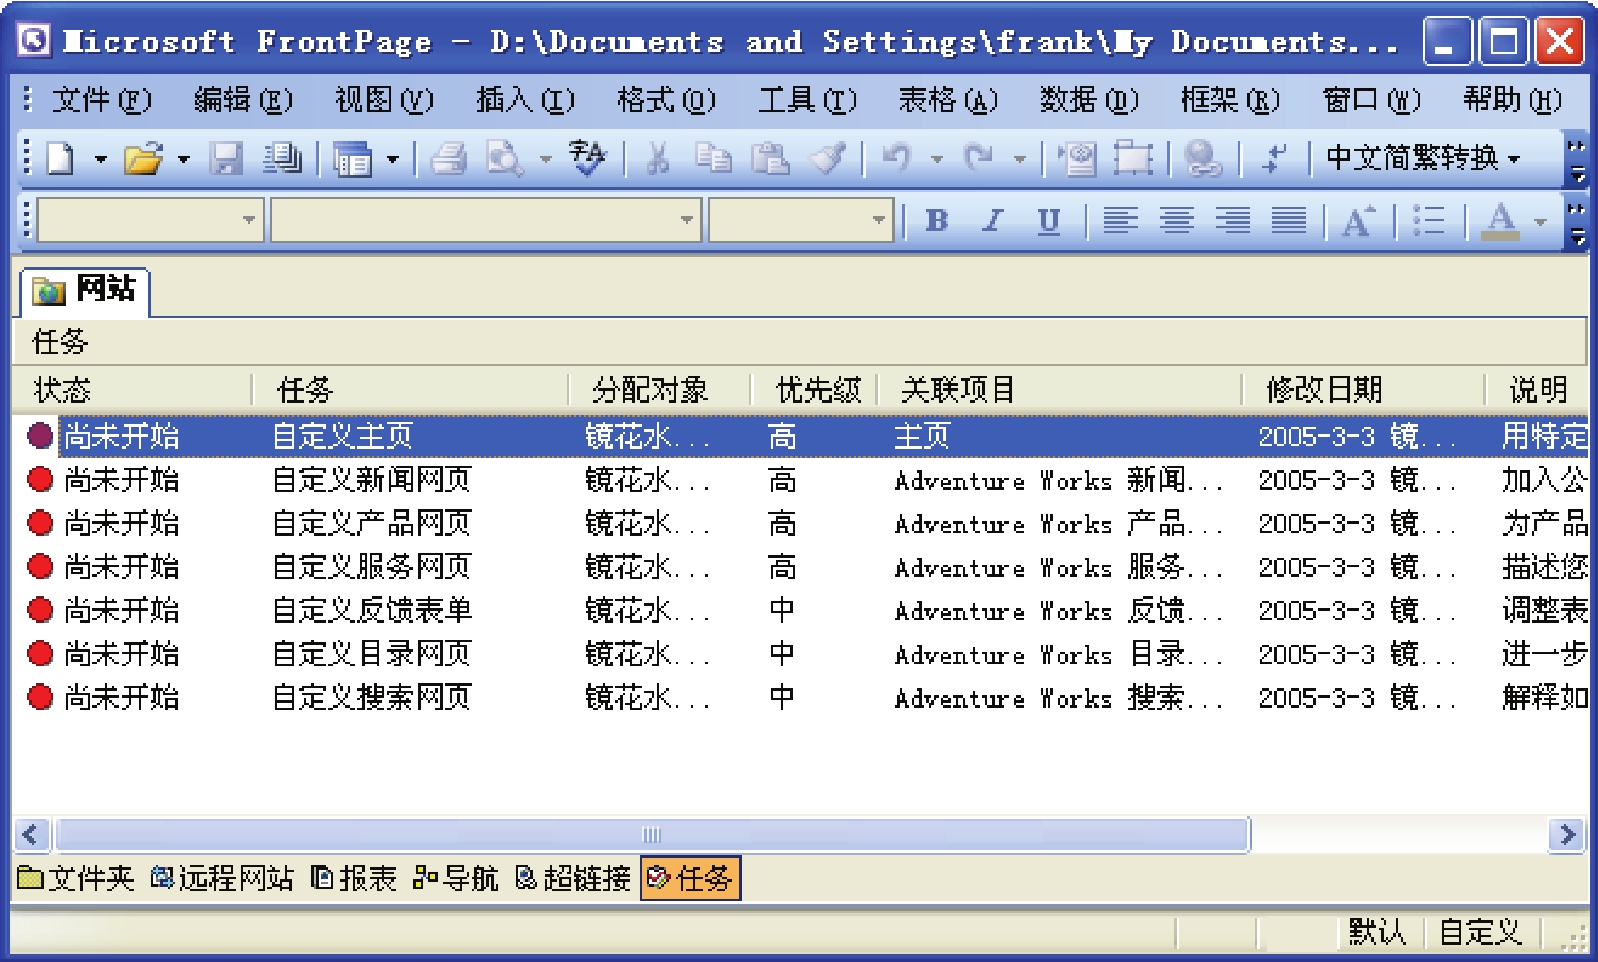The height and width of the screenshot is (962, 1598).
Task: Expand the Preview in browser dropdown arrow
Action: tap(546, 159)
